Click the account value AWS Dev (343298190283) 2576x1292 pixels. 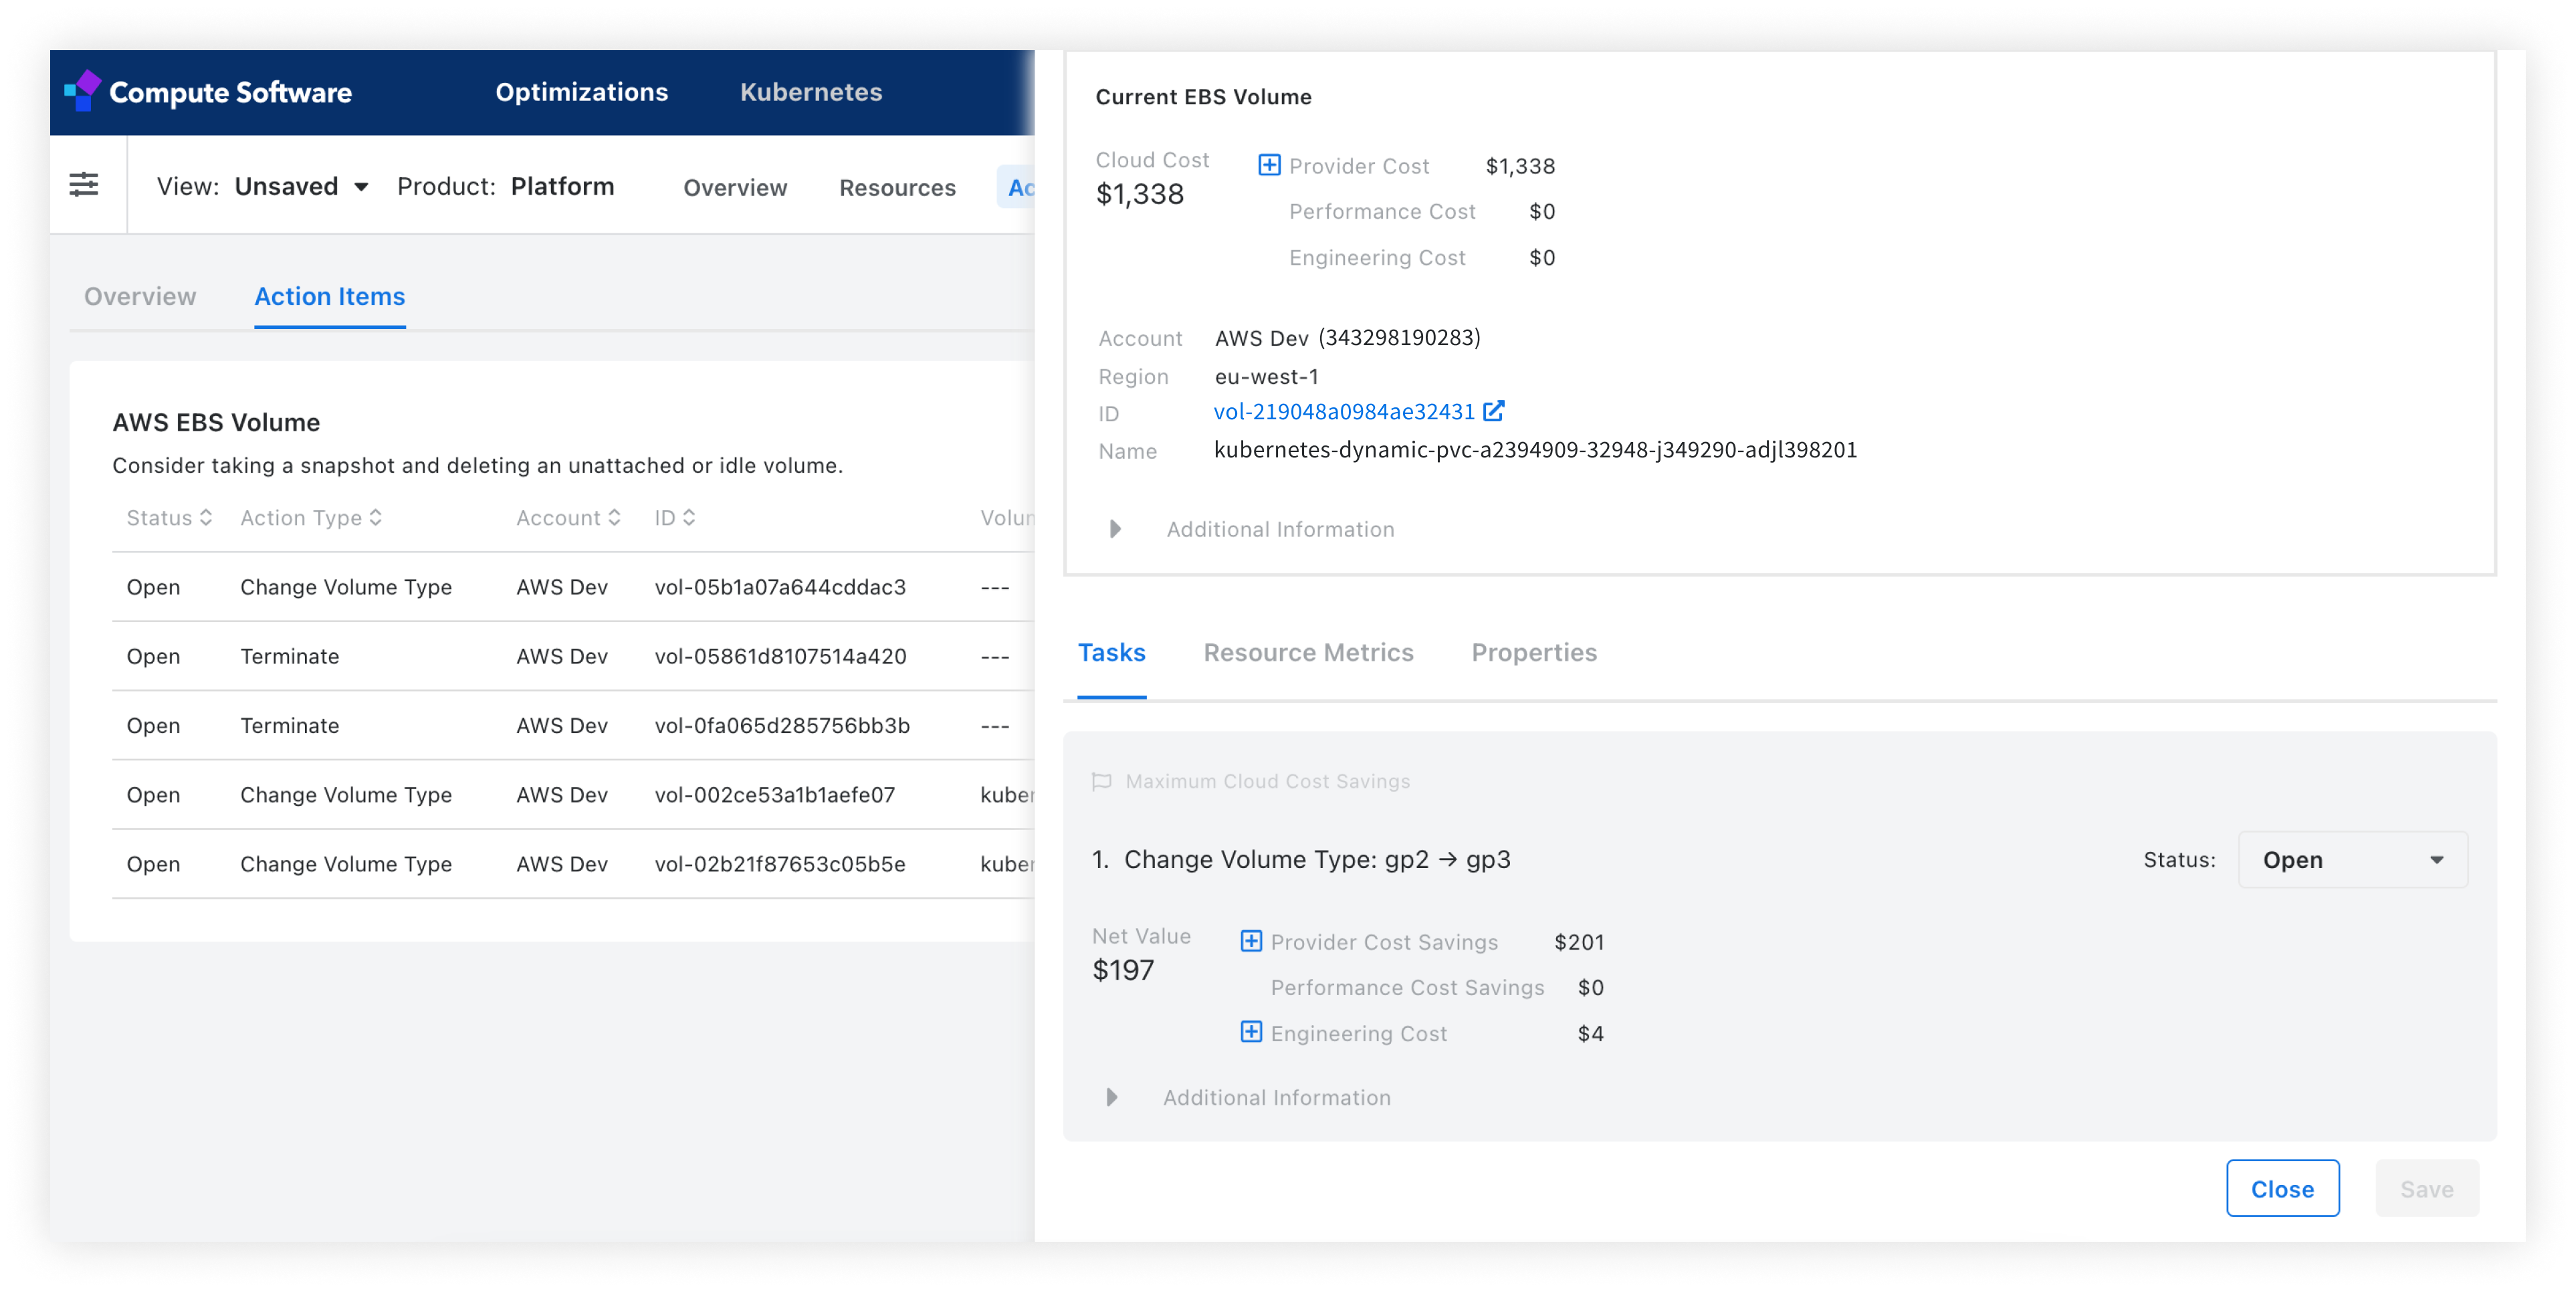click(1347, 338)
